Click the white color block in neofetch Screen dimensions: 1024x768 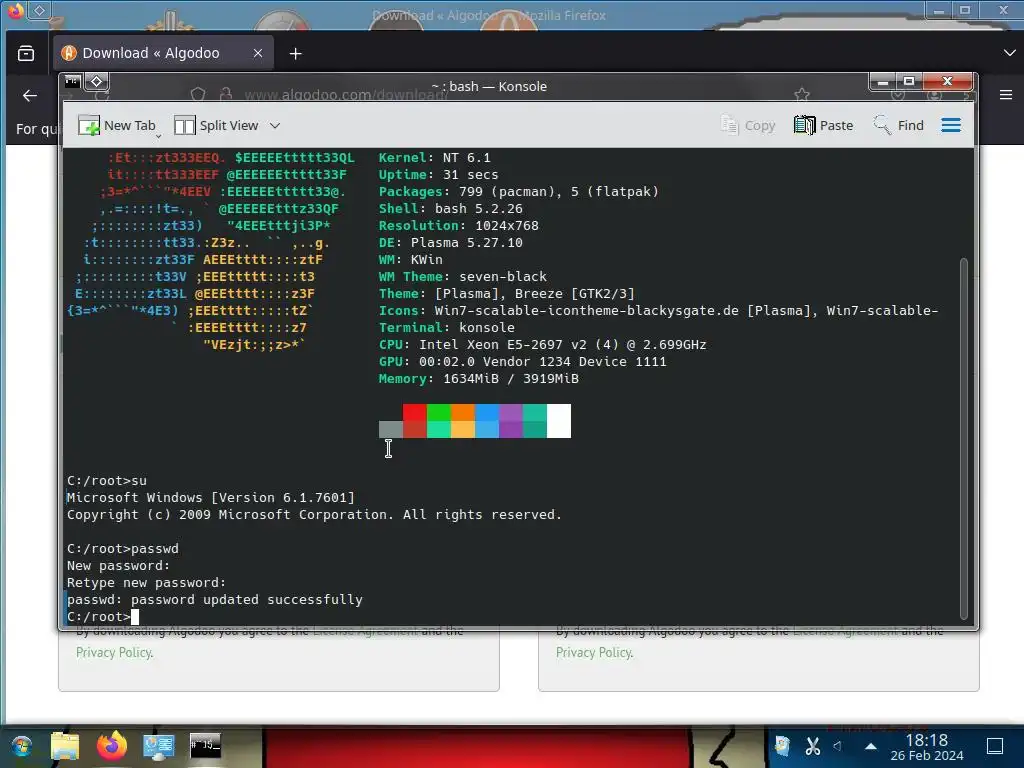[x=558, y=421]
